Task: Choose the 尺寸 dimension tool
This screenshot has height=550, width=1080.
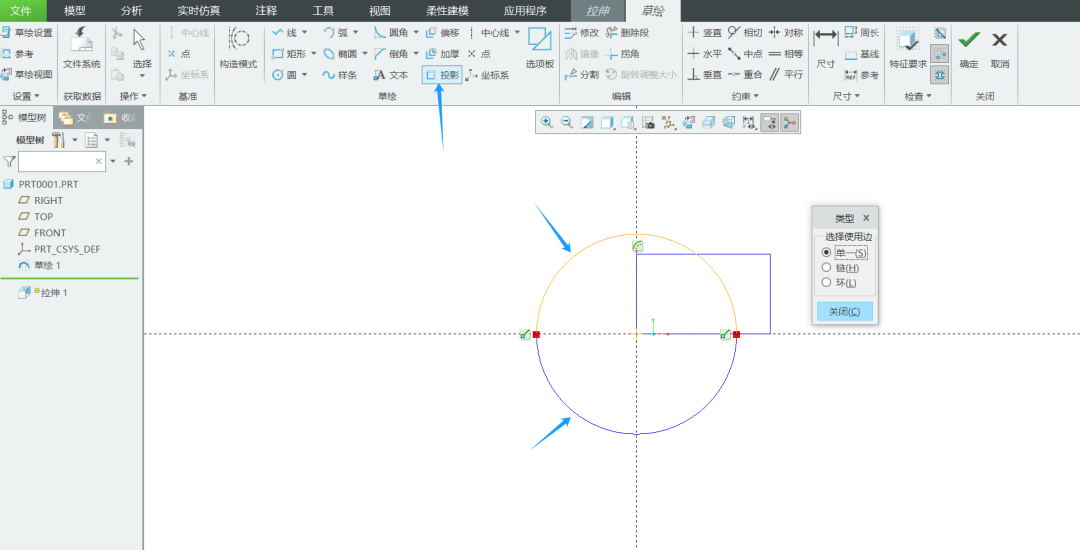Action: coord(826,40)
